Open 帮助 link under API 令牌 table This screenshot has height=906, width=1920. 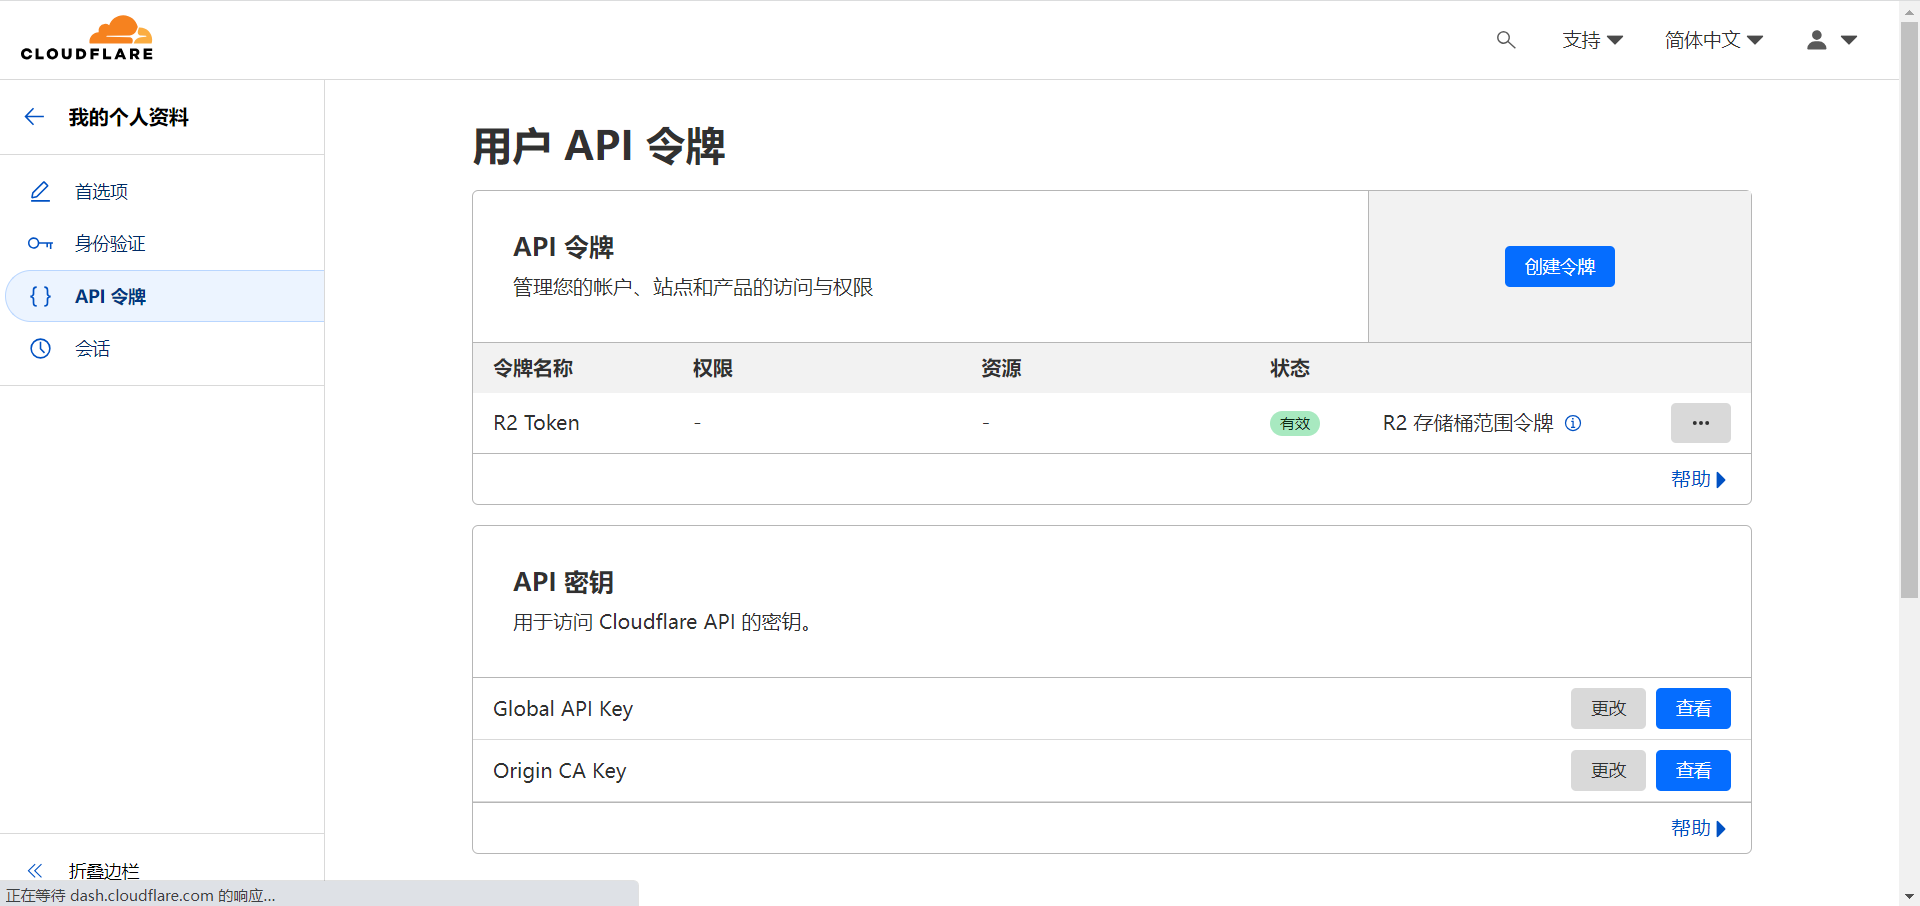click(1697, 480)
